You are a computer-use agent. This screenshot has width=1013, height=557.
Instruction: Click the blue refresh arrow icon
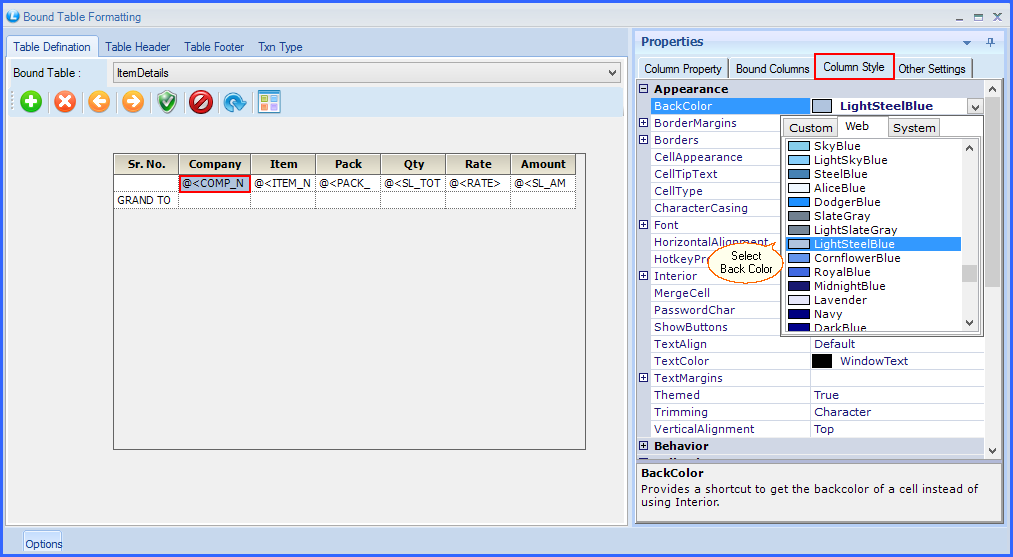(x=235, y=102)
